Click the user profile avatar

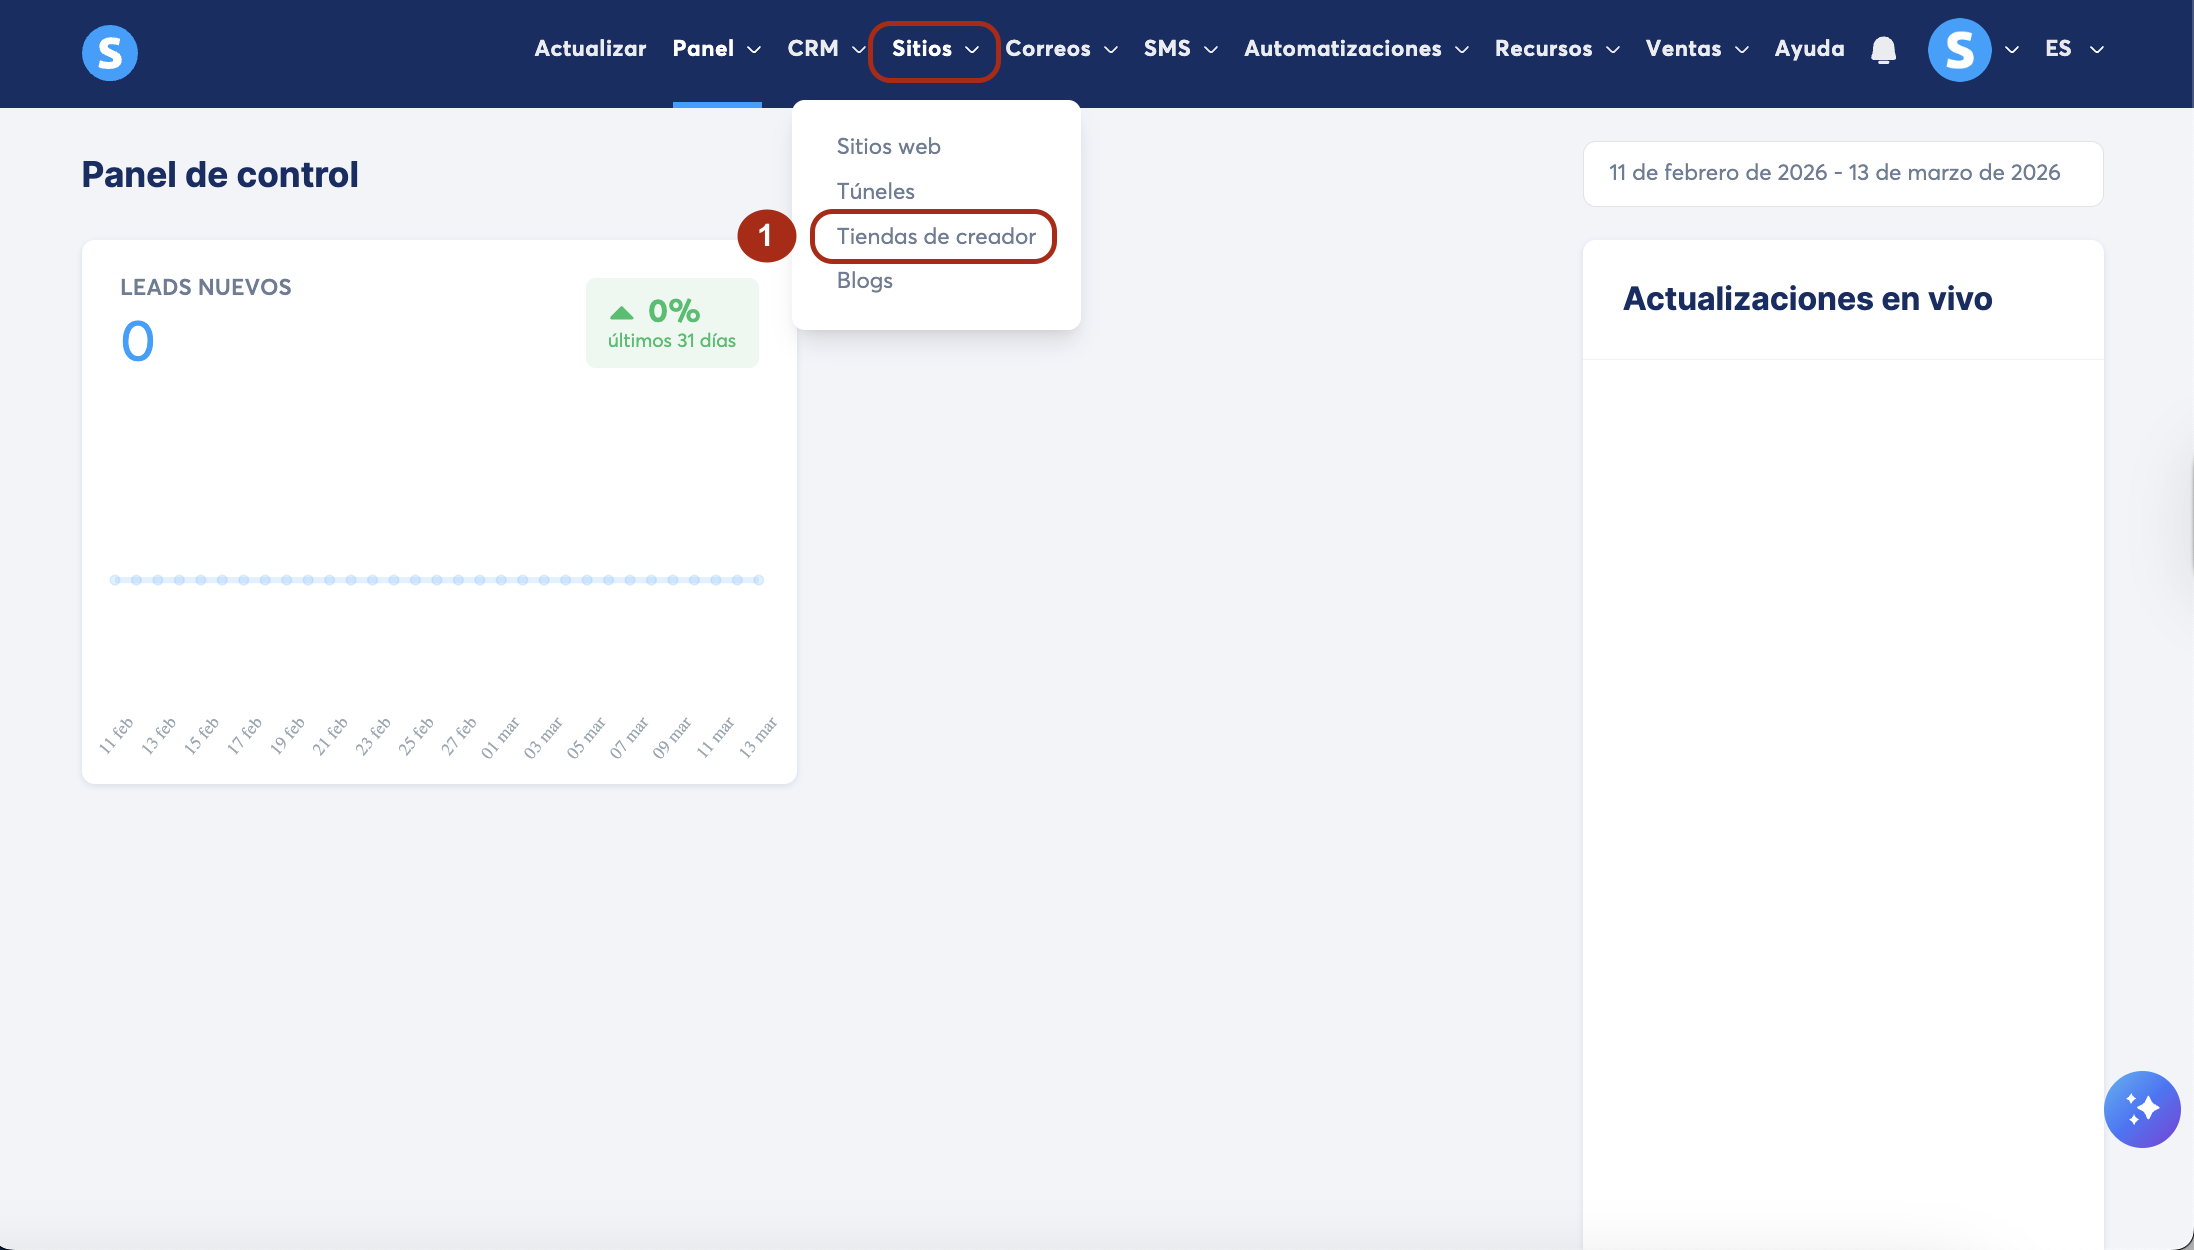tap(1958, 50)
